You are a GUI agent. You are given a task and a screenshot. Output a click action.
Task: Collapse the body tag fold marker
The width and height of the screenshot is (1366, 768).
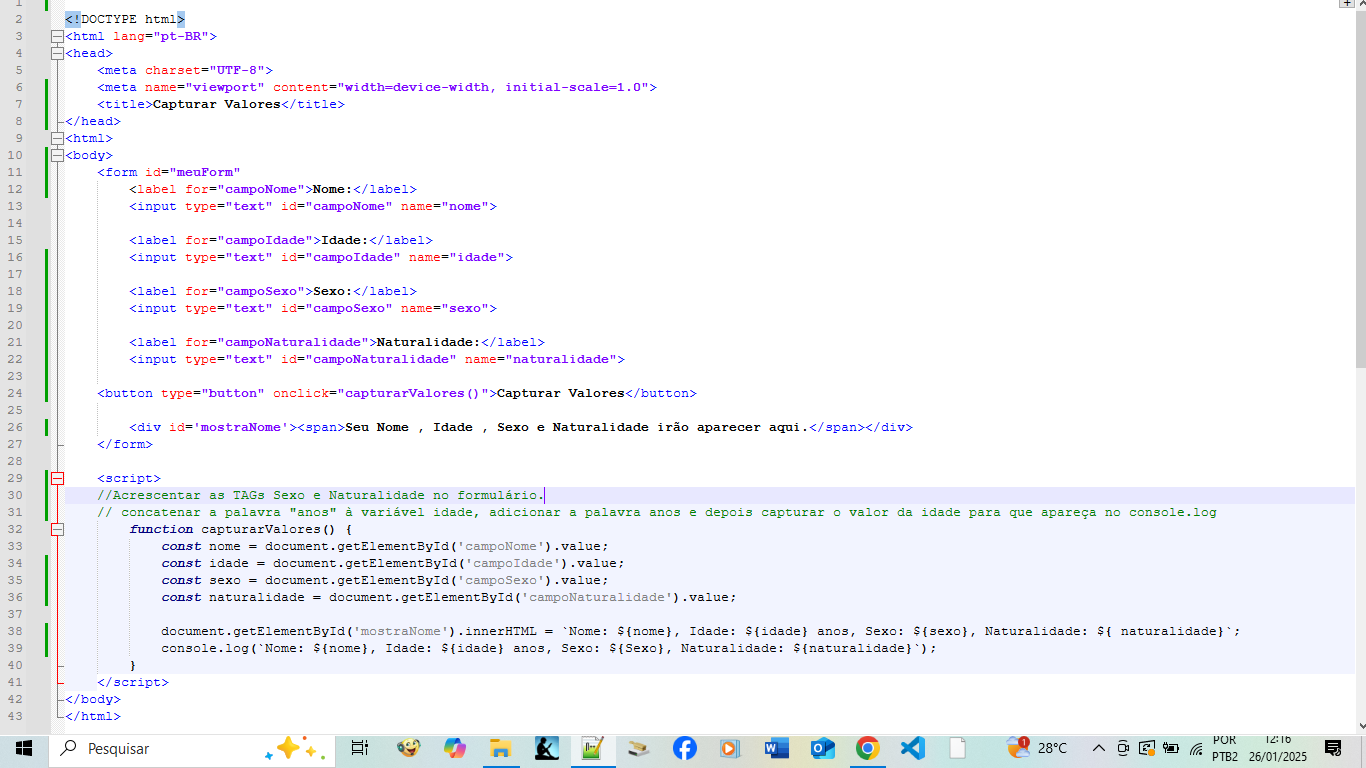click(x=57, y=155)
